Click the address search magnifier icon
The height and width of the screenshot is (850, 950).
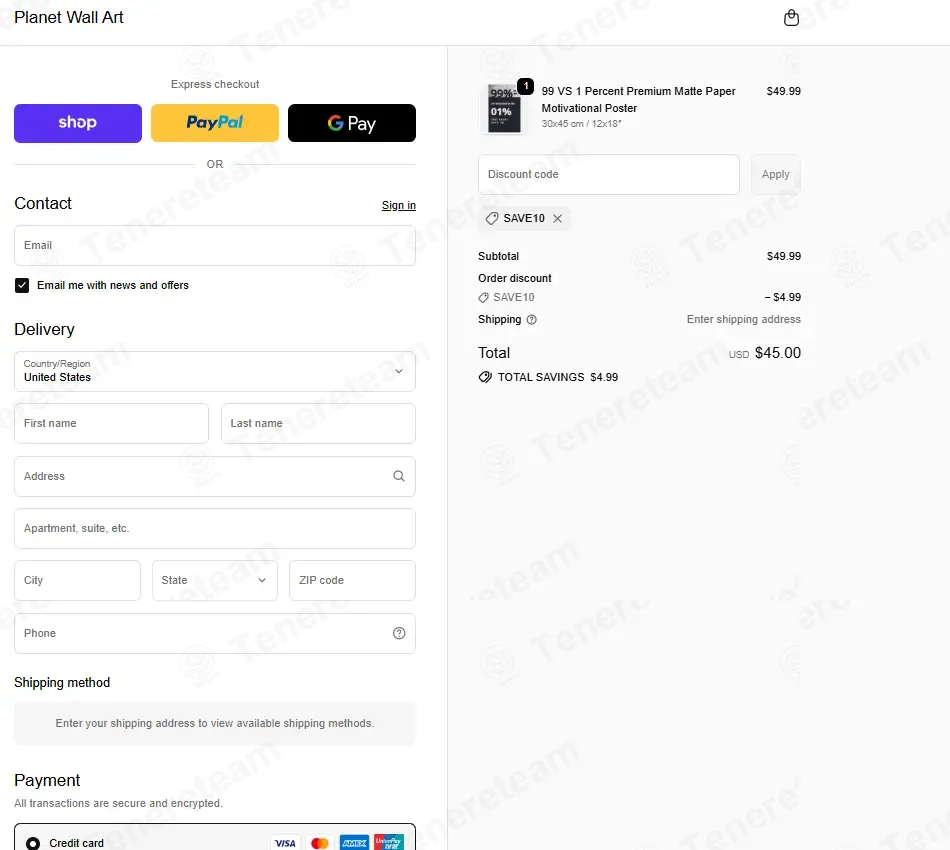click(x=399, y=476)
